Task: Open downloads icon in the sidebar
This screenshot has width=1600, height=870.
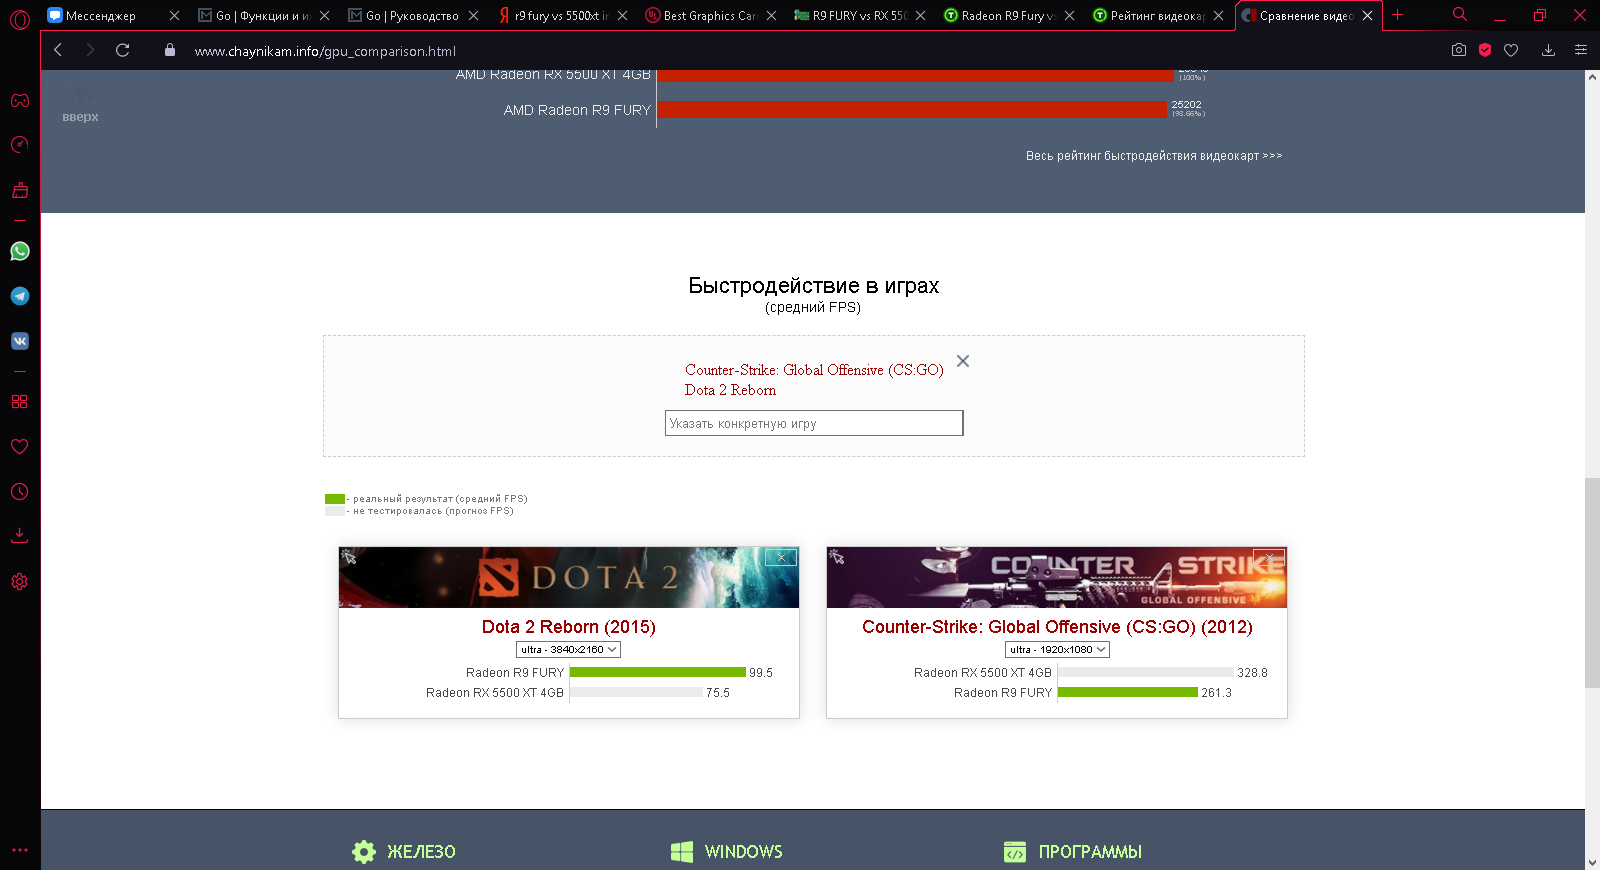Action: [20, 536]
